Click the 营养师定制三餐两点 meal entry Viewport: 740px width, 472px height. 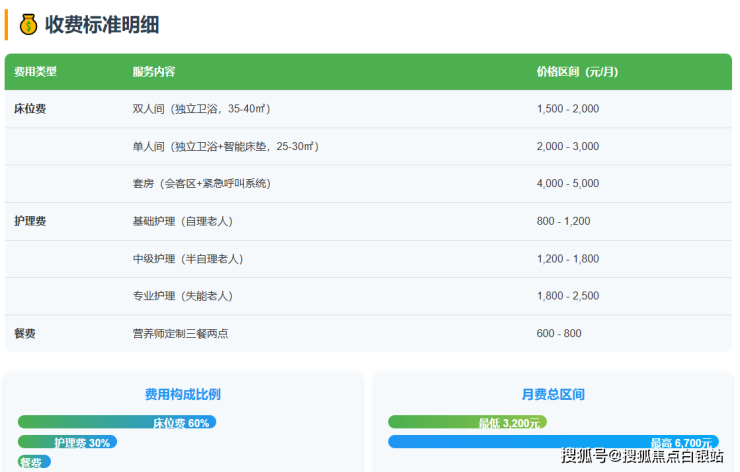(180, 334)
